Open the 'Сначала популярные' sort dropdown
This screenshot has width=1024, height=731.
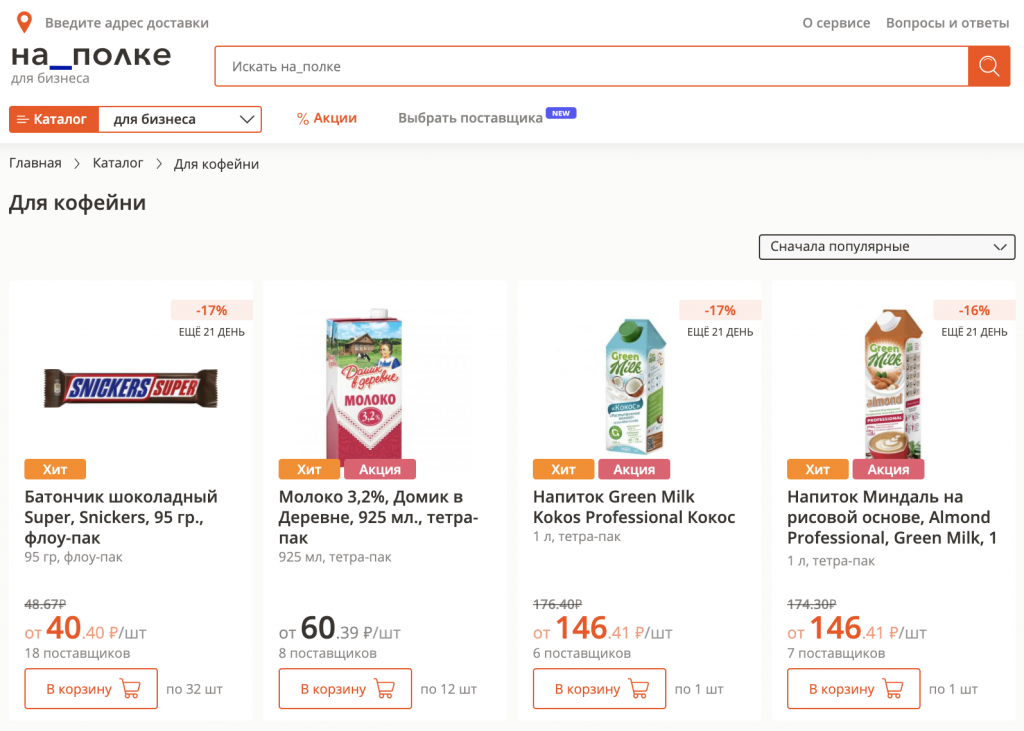(x=886, y=246)
